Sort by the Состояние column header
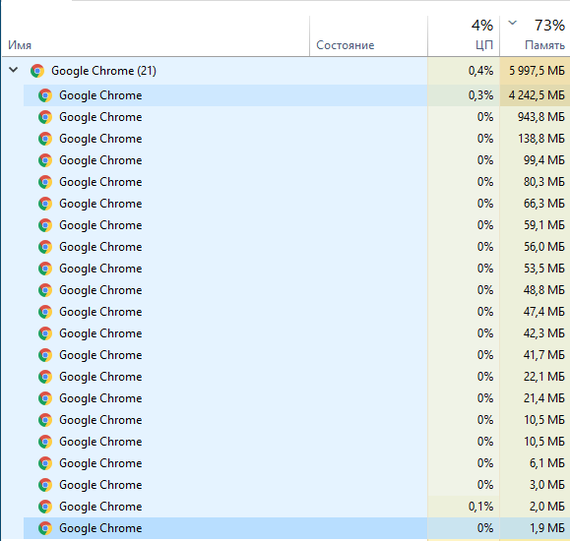Screen dimensions: 570x541 pyautogui.click(x=369, y=36)
